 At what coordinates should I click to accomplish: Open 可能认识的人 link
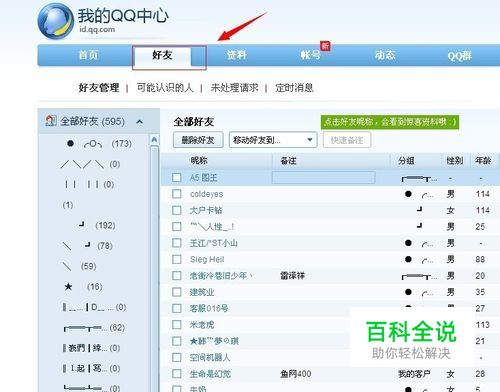(x=165, y=88)
